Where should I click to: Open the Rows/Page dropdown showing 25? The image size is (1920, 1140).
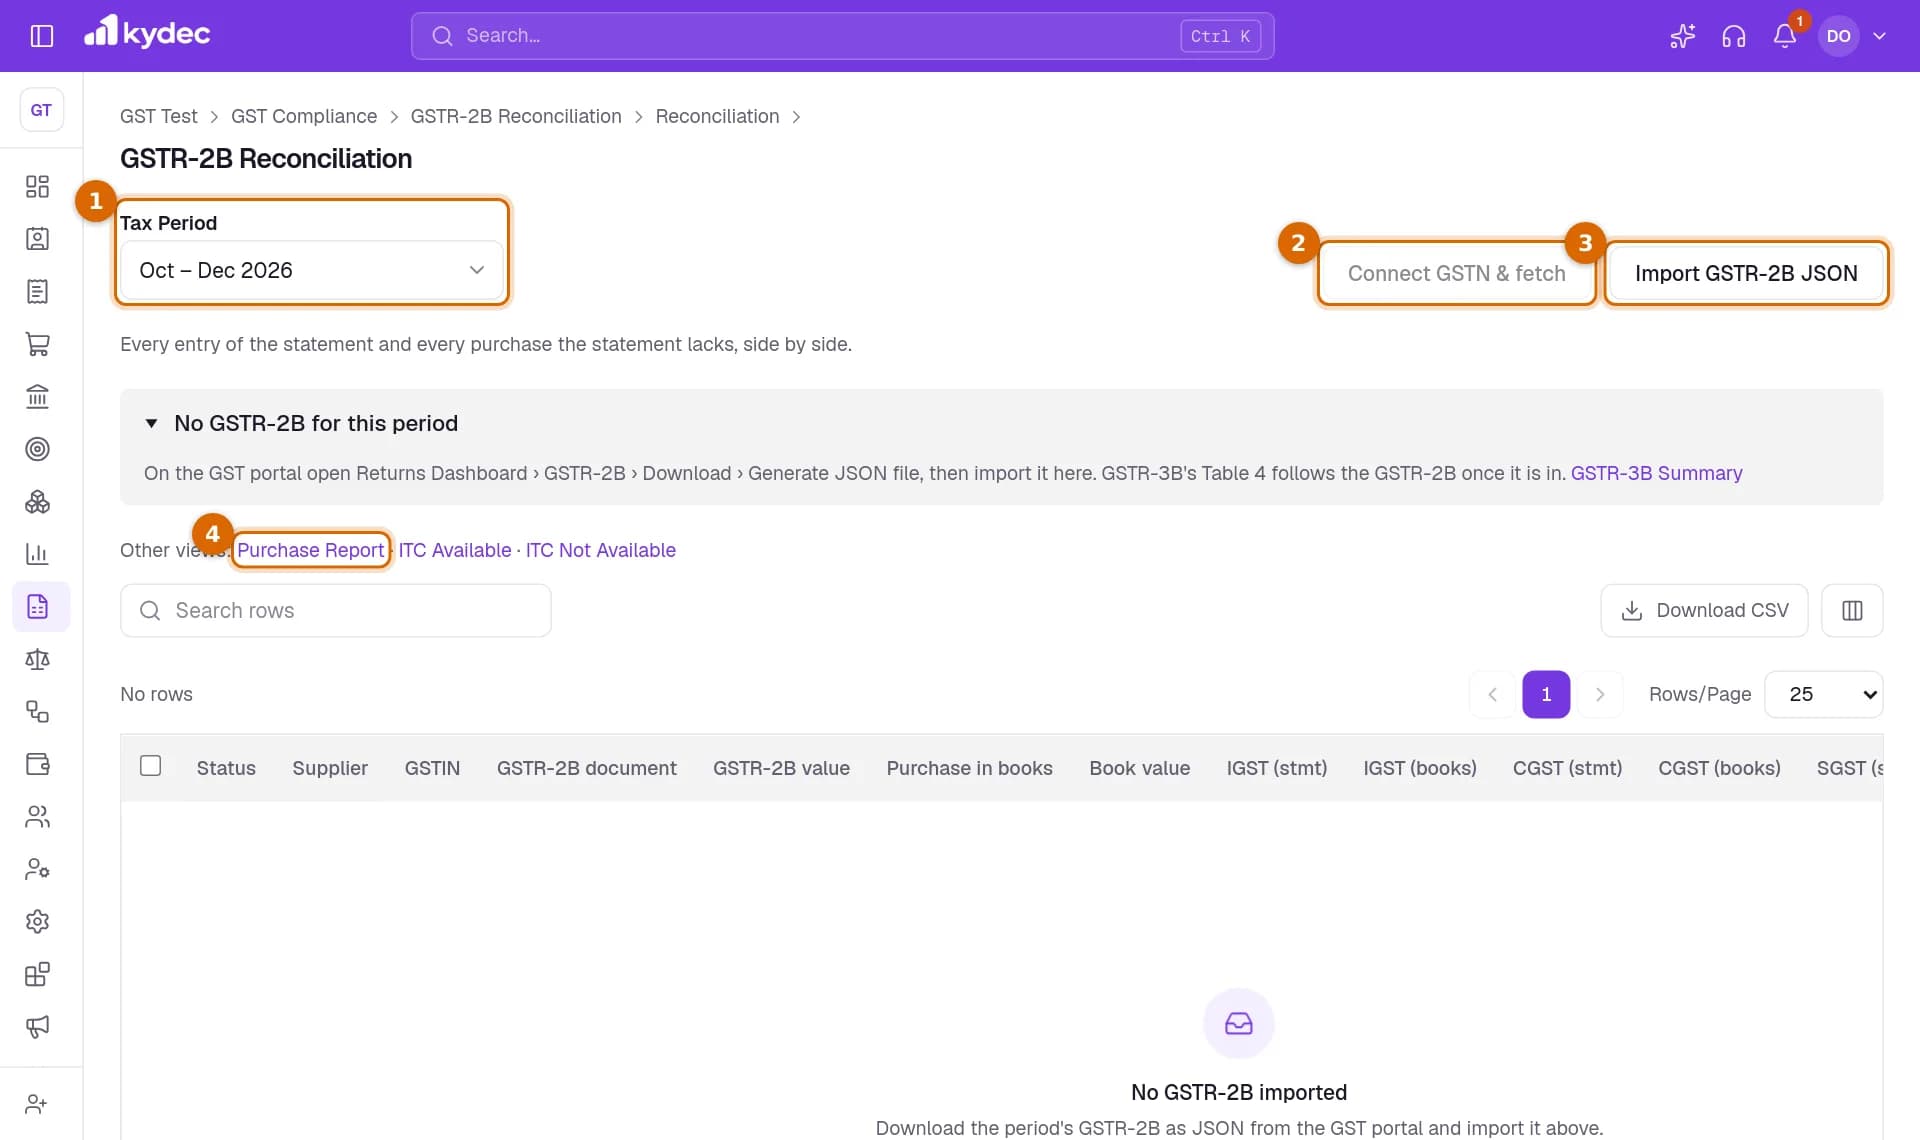1824,694
